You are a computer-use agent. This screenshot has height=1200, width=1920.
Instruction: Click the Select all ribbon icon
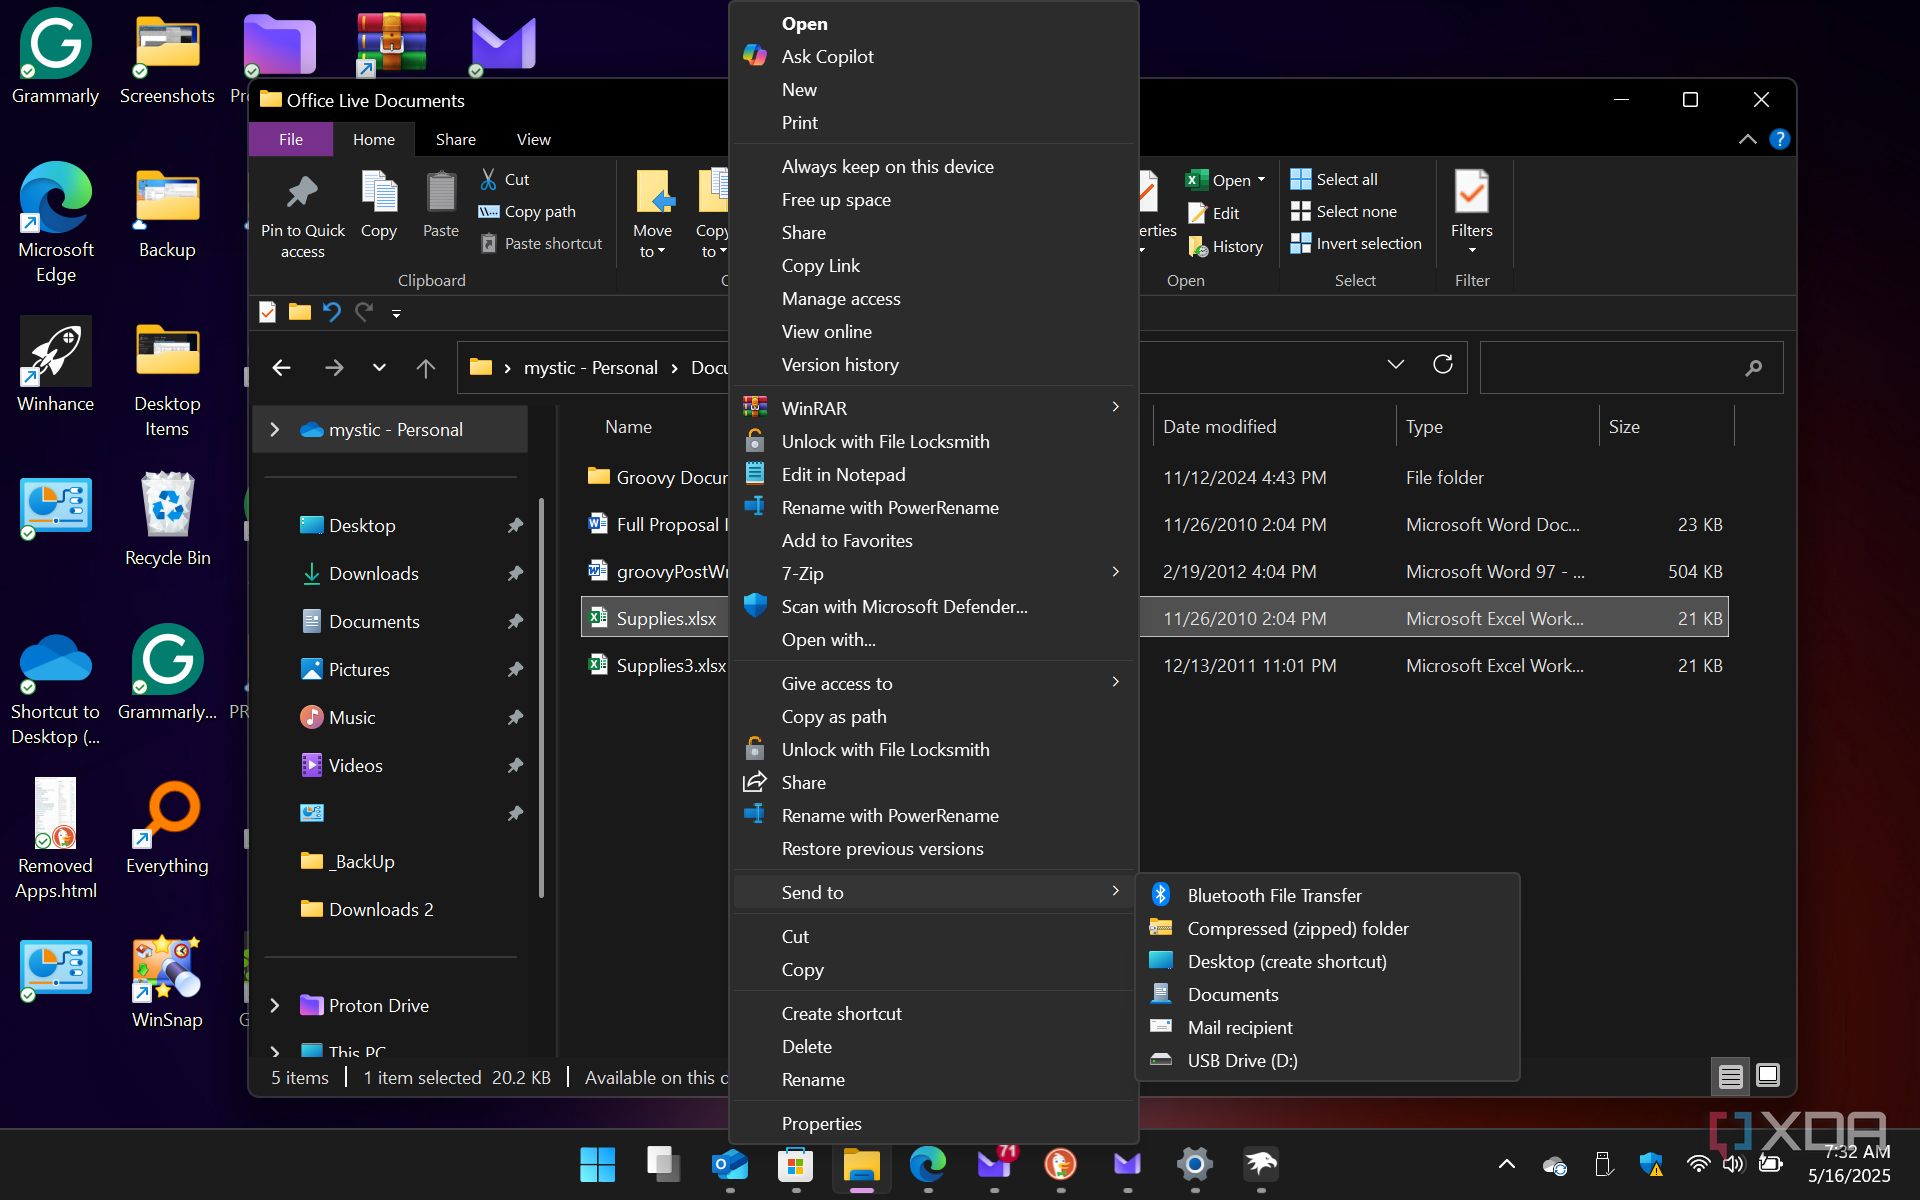tap(1300, 179)
